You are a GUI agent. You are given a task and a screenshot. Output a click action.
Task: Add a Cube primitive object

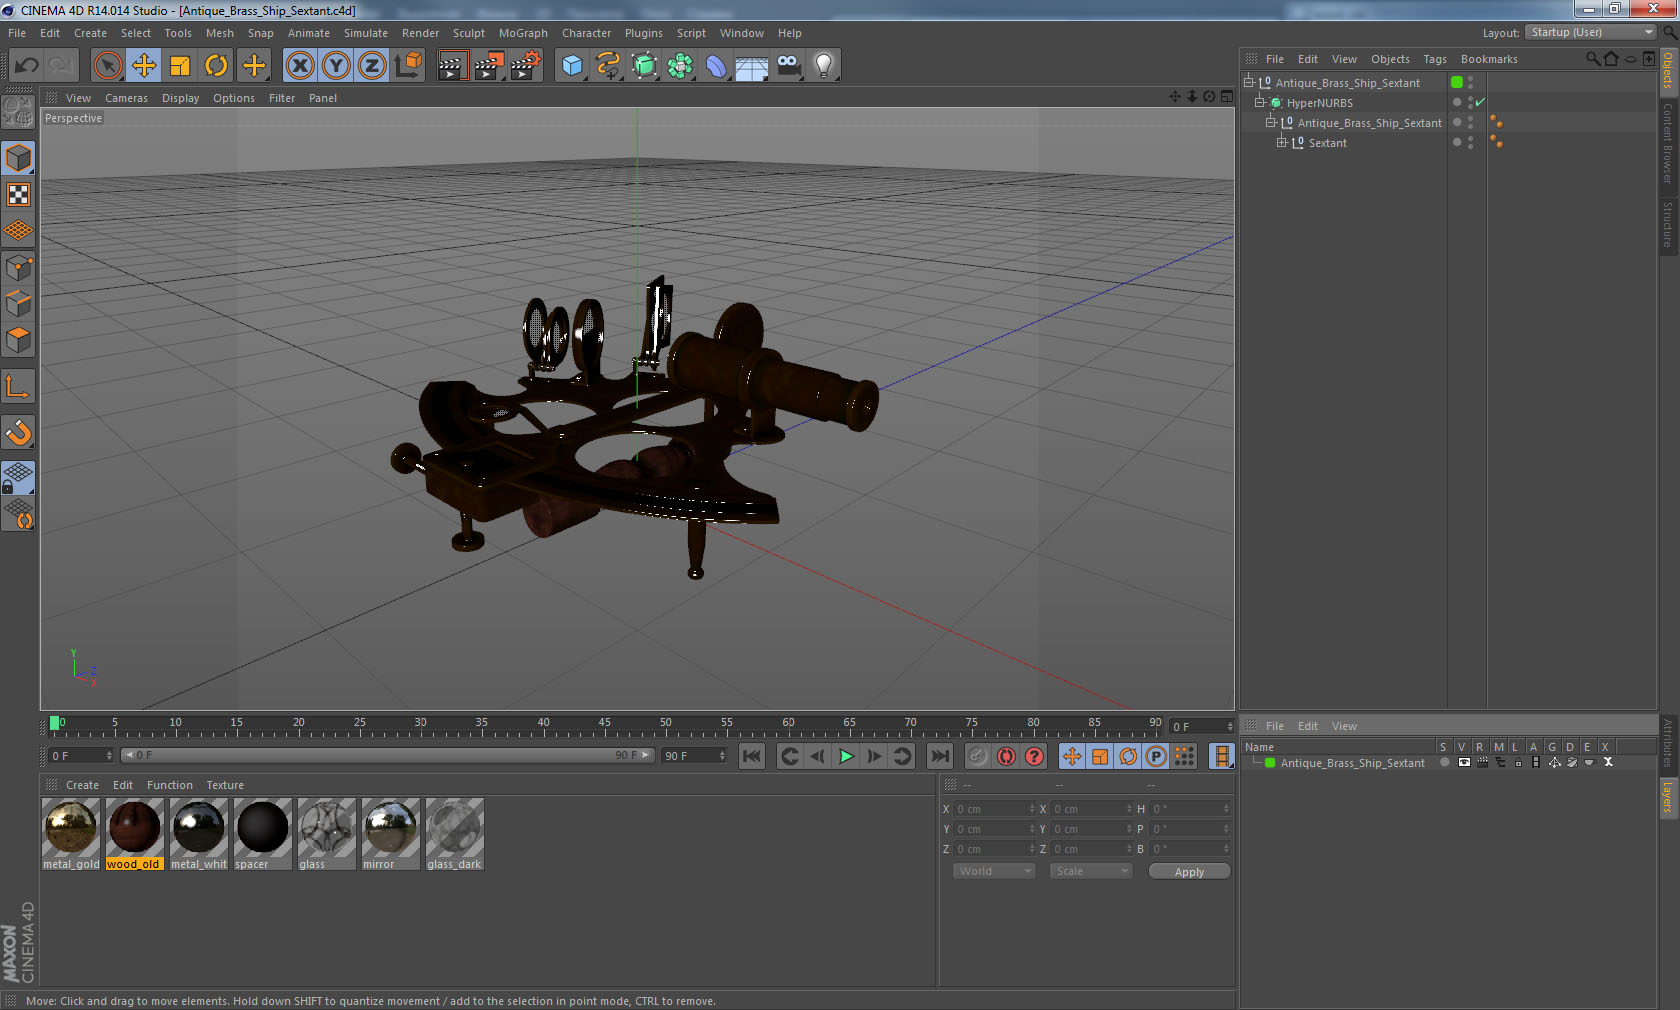(572, 66)
